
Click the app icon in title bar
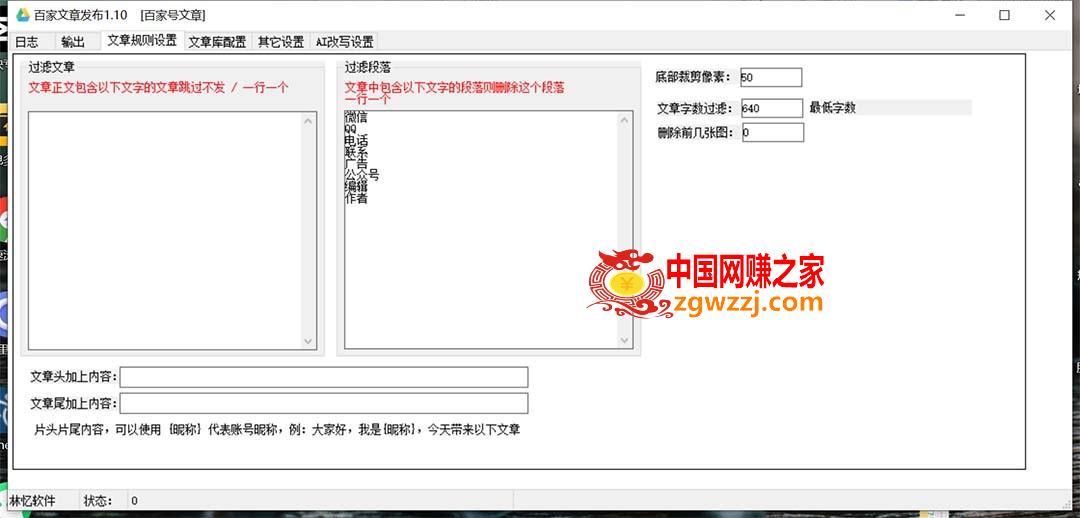pos(23,14)
